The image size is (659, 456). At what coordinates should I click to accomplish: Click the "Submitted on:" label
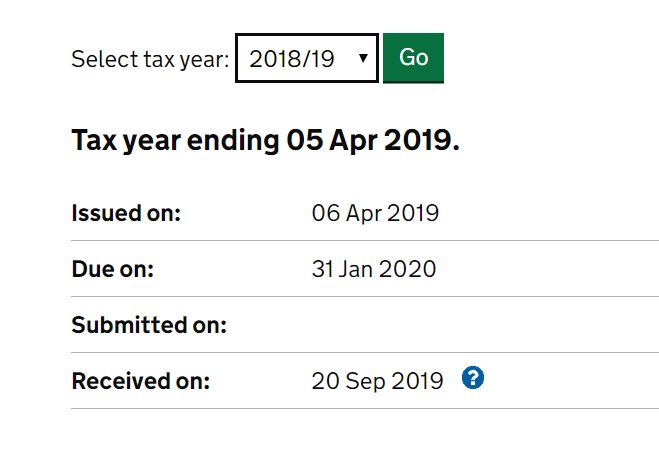click(x=149, y=325)
